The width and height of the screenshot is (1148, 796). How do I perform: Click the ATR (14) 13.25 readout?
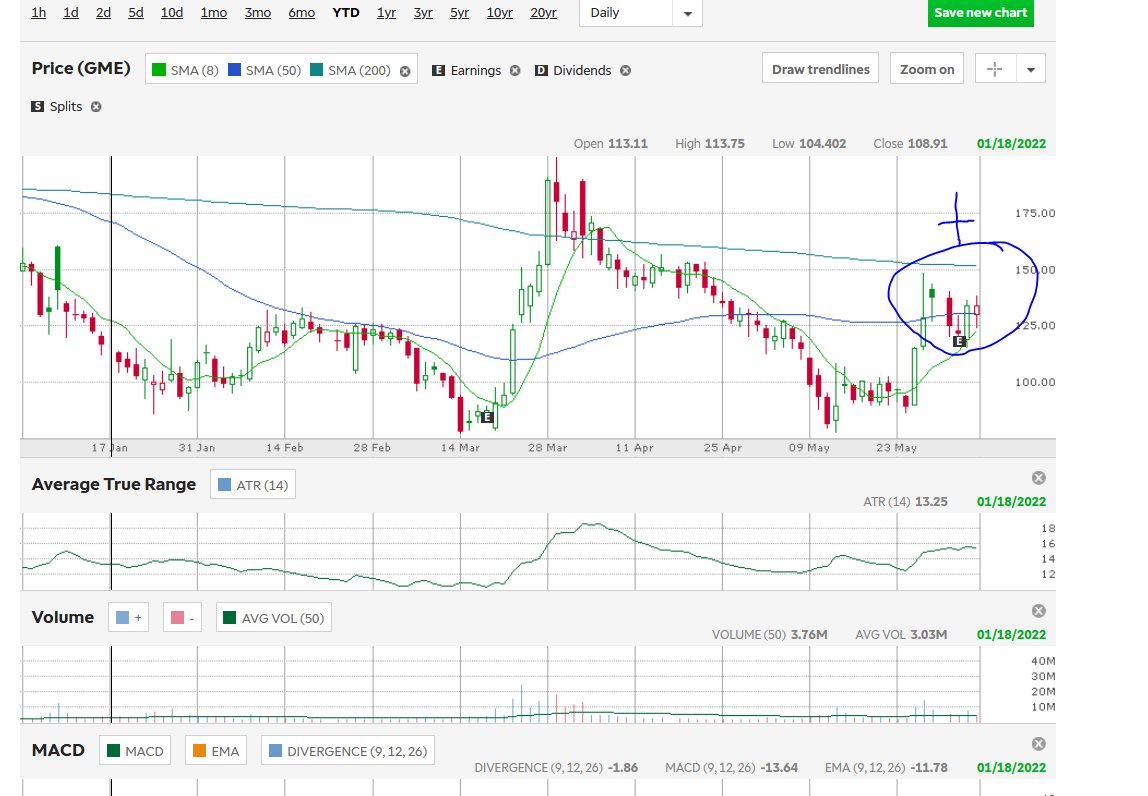click(905, 502)
